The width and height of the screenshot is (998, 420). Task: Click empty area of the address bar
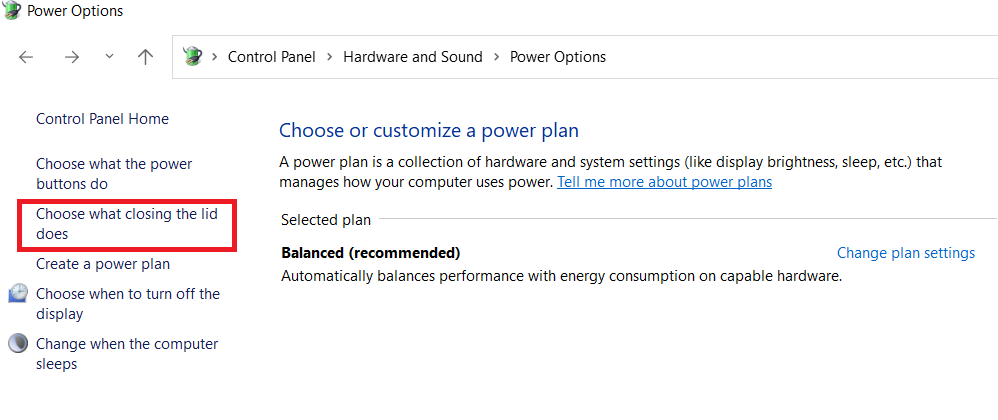click(x=800, y=57)
